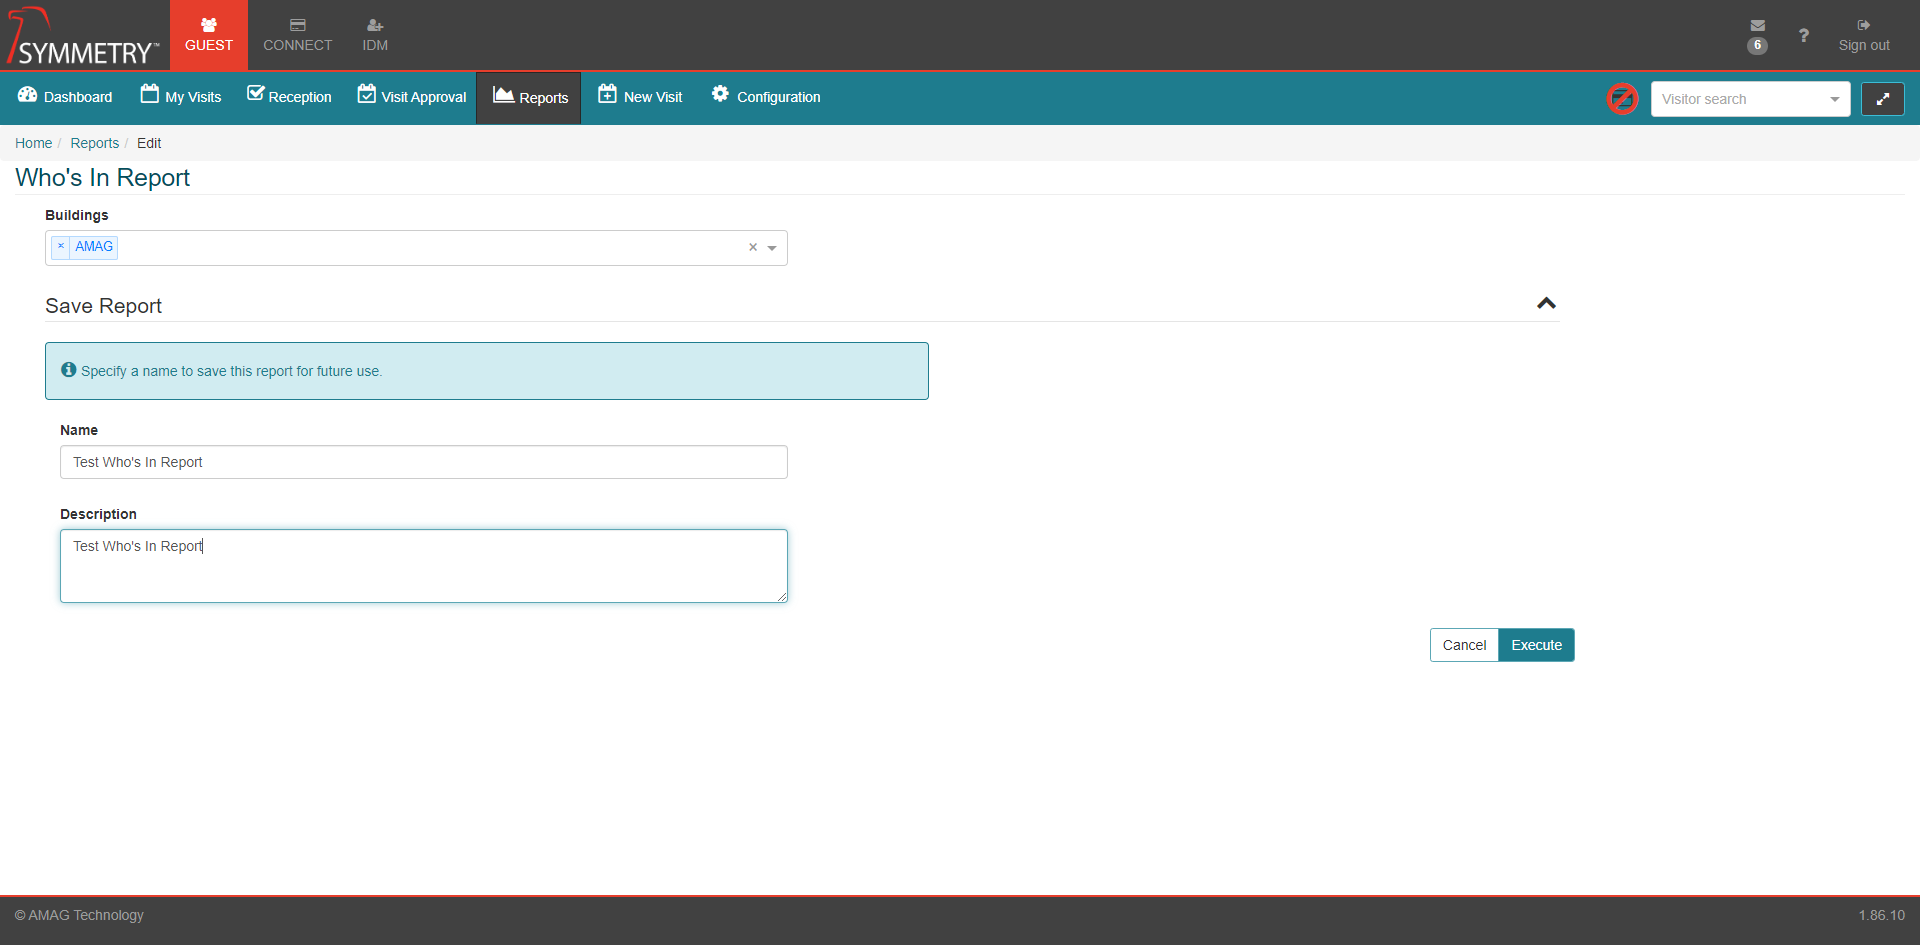Open help via question mark icon
Image resolution: width=1920 pixels, height=945 pixels.
tap(1803, 36)
